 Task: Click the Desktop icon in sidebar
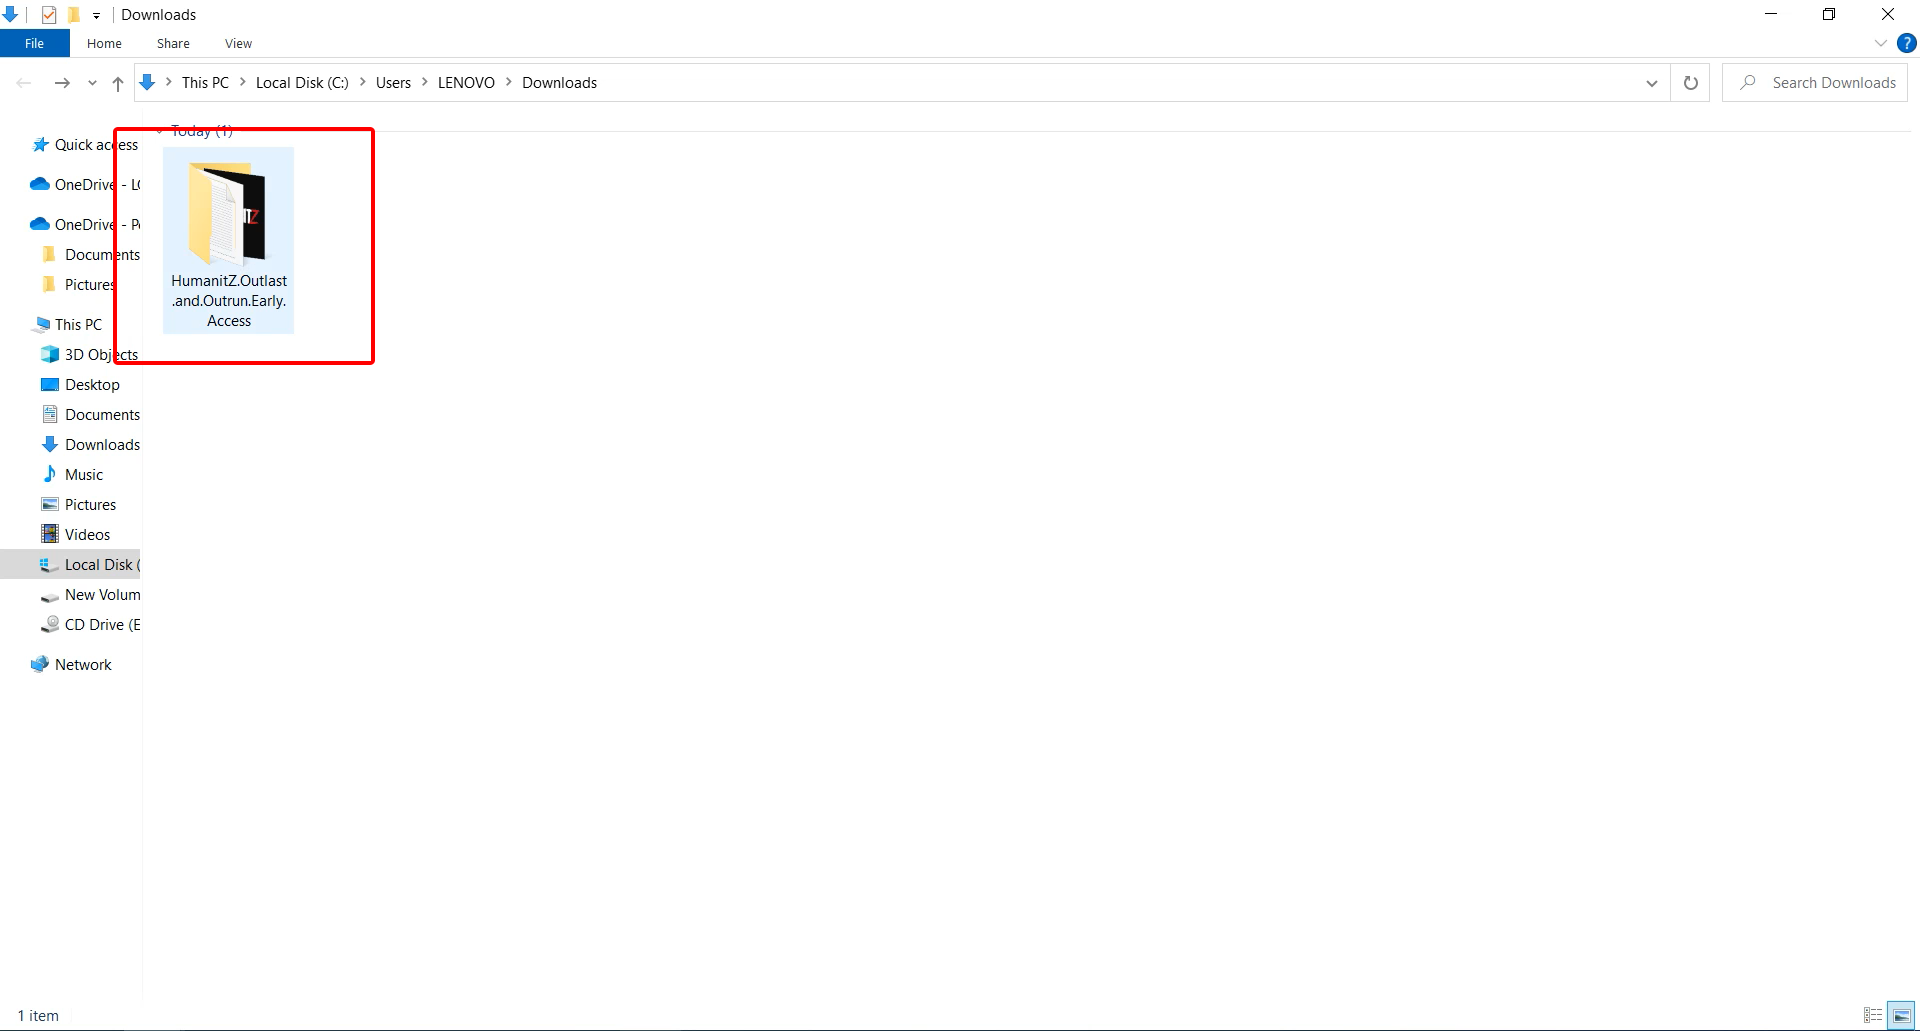click(x=49, y=385)
